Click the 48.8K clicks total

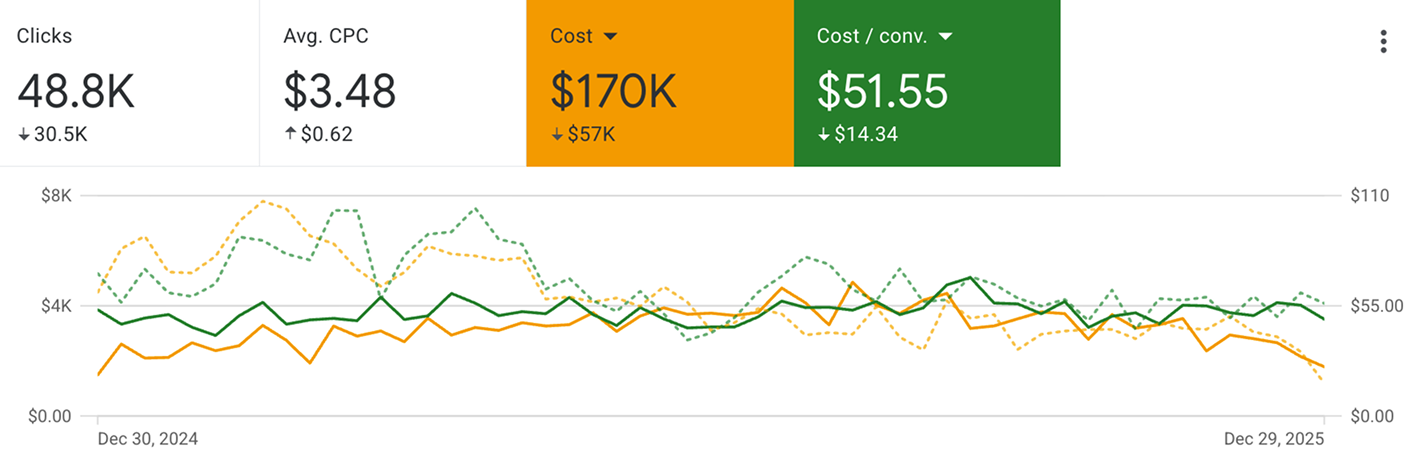(76, 91)
